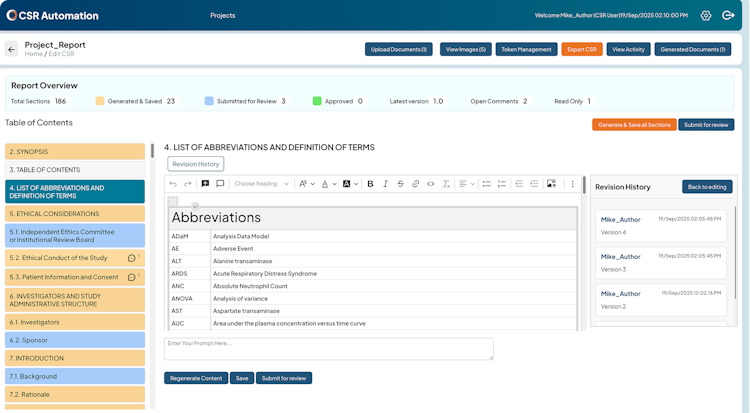Open the comments archive speech bubble icon

[220, 184]
